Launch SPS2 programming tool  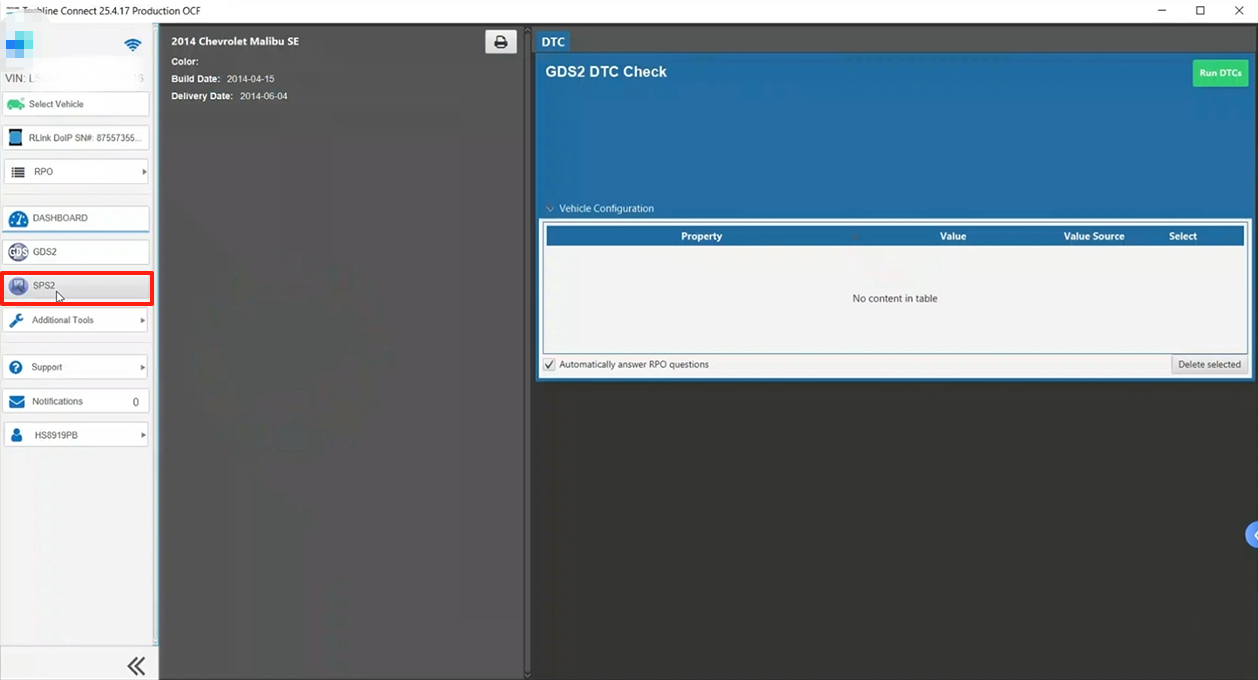tap(76, 286)
